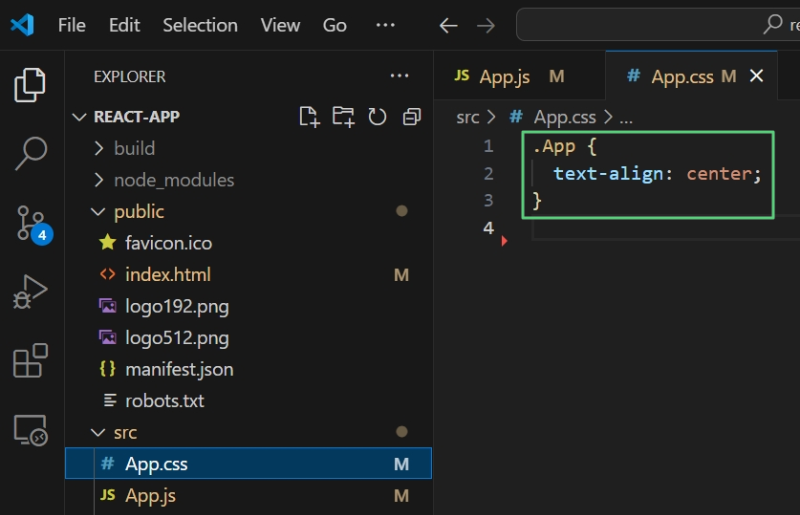Click line number 1 in the editor
Screen dimensions: 800x515
click(488, 146)
